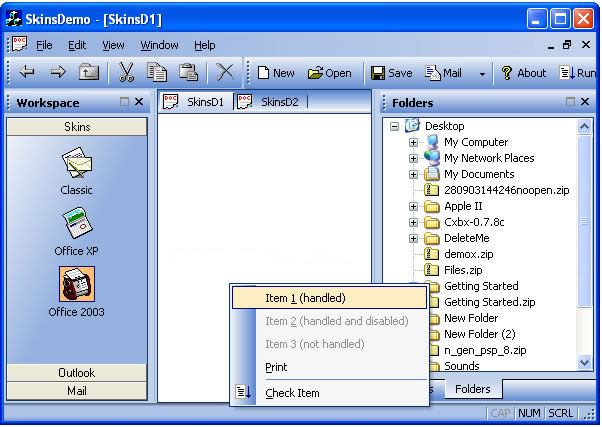This screenshot has width=602, height=427.
Task: Select New Folder (2) in tree
Action: [480, 334]
